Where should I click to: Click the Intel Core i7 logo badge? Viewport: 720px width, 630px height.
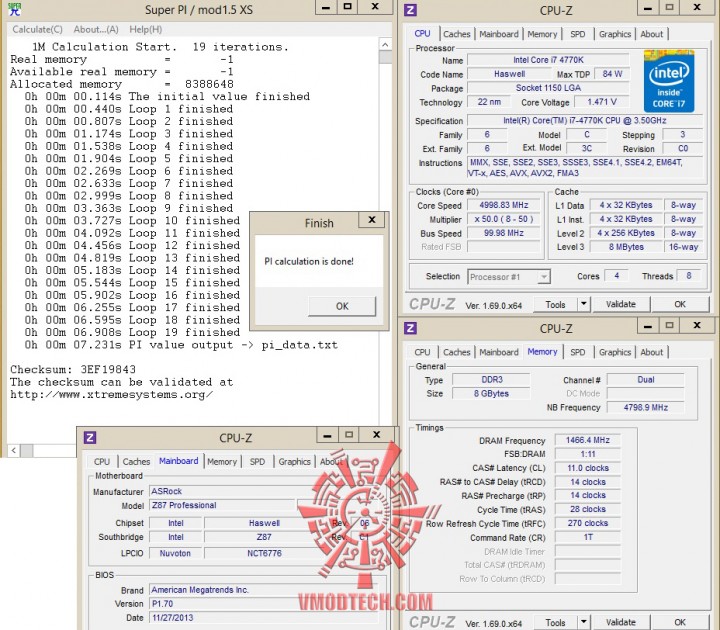point(669,81)
